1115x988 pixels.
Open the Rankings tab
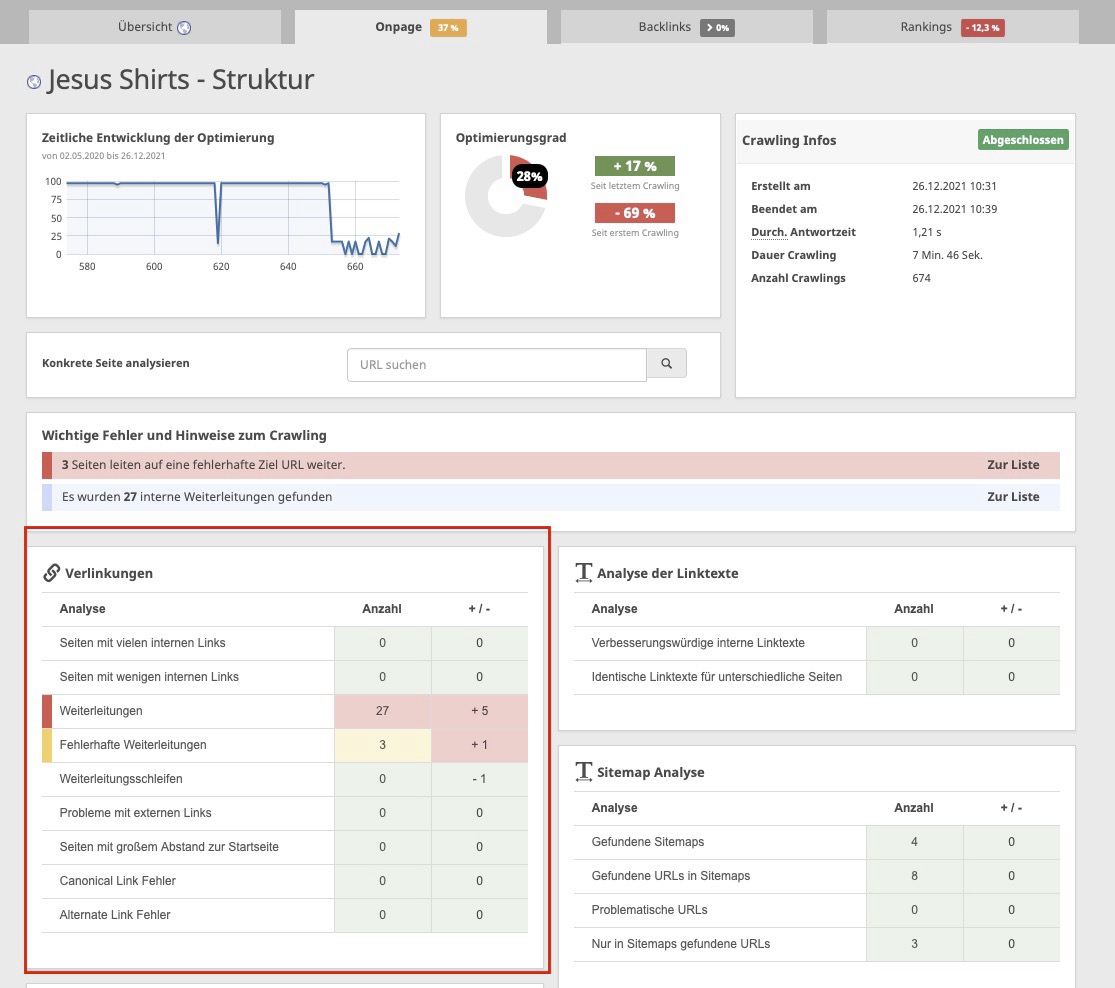point(951,27)
